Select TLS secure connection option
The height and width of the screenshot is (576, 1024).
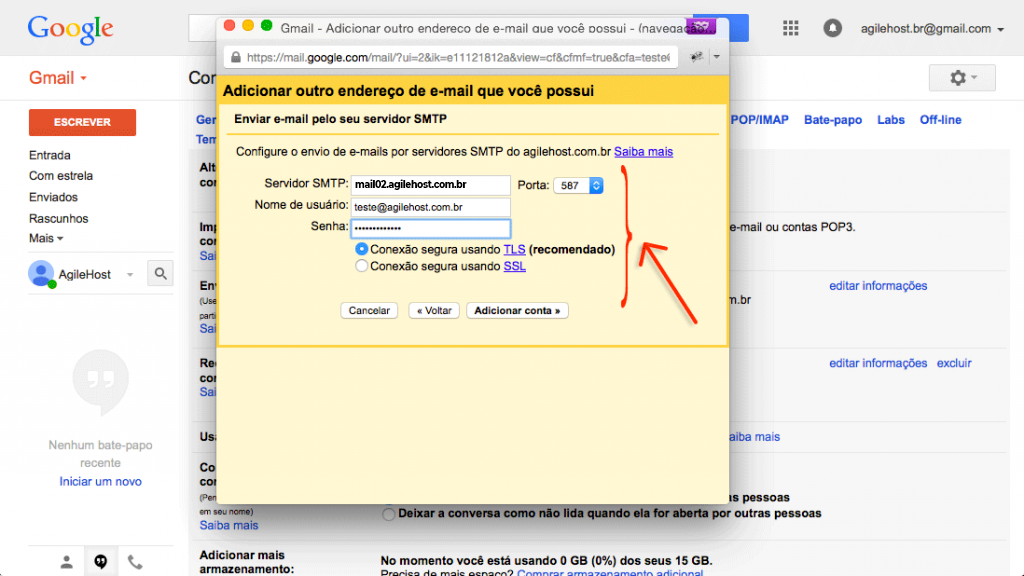tap(361, 249)
